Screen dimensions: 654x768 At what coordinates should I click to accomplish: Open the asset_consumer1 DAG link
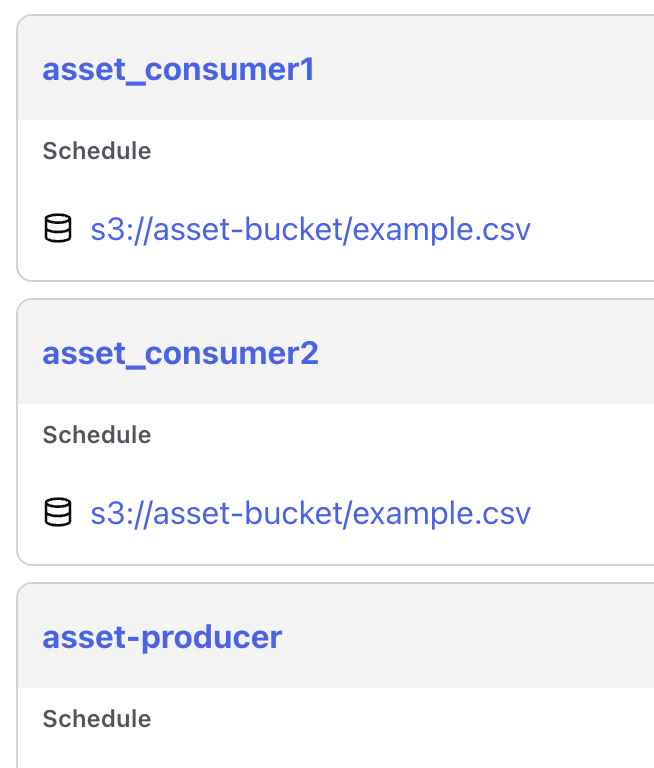[x=178, y=70]
